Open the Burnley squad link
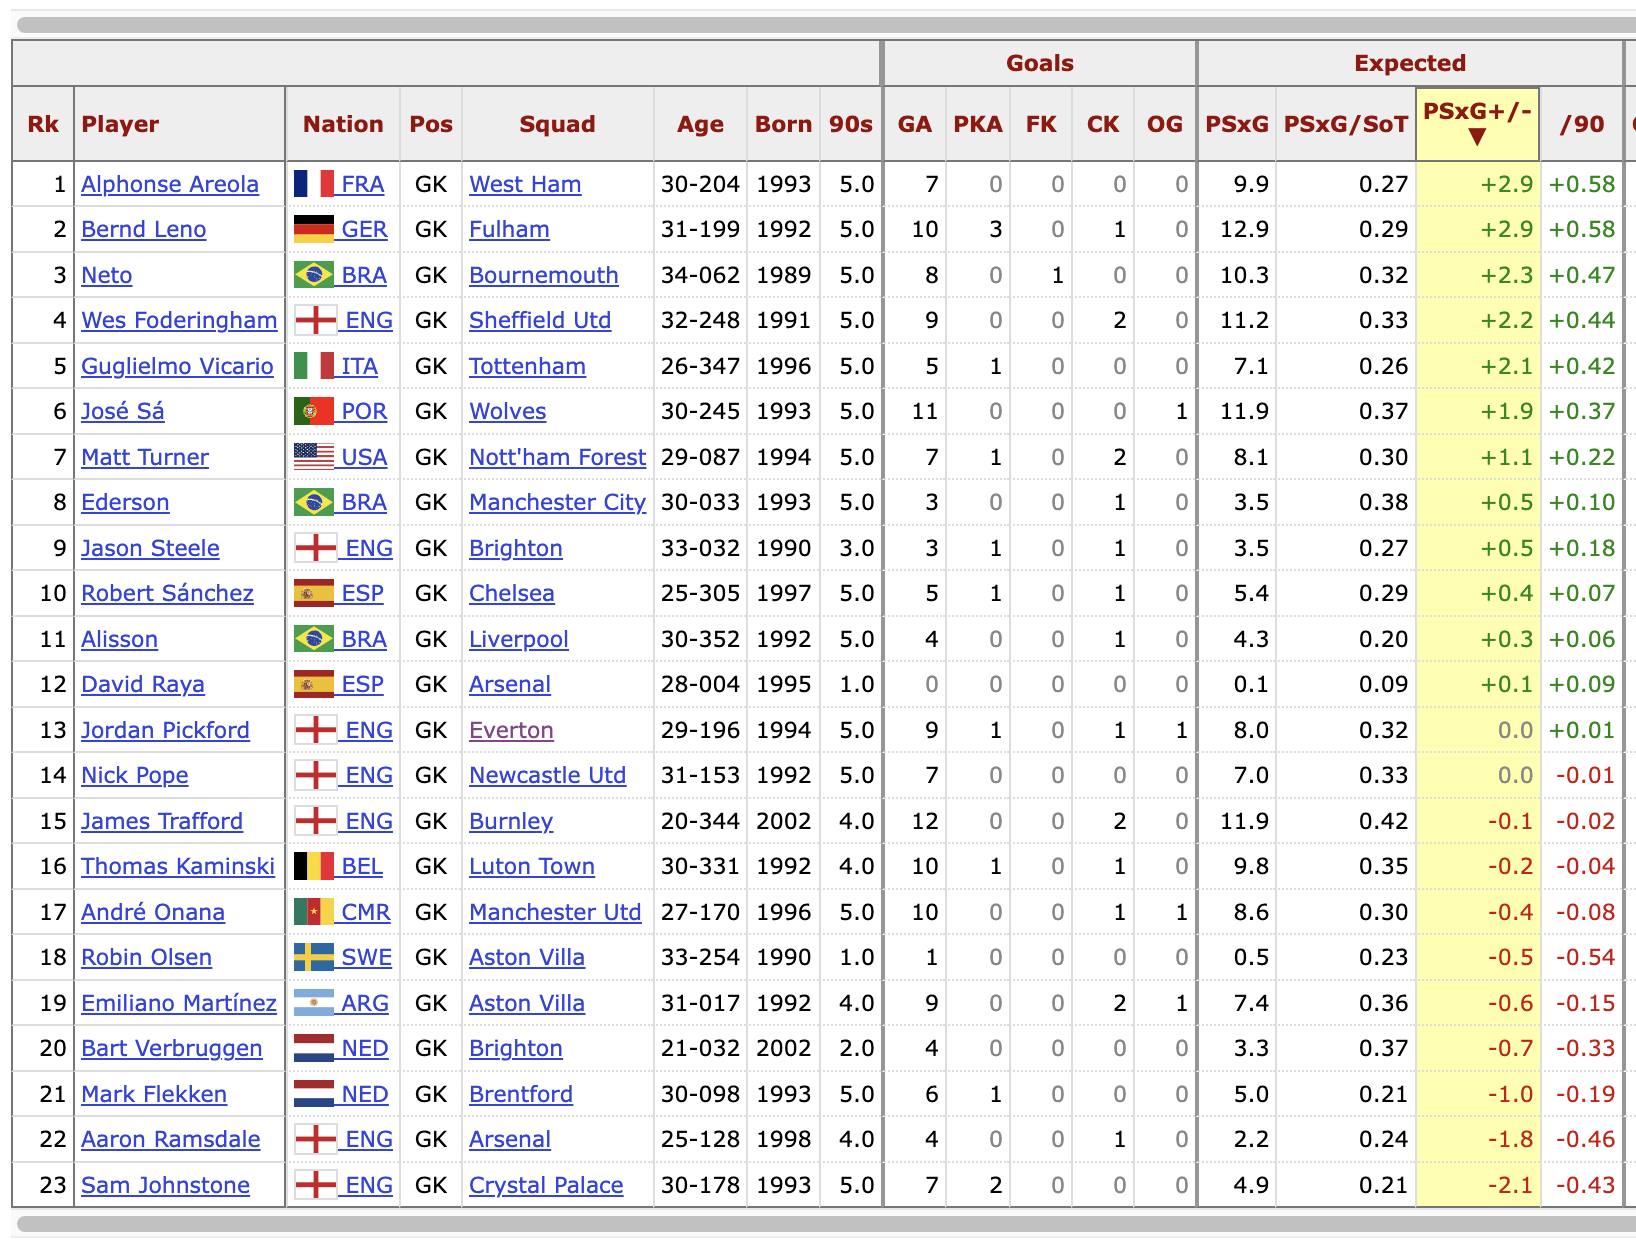 (511, 821)
